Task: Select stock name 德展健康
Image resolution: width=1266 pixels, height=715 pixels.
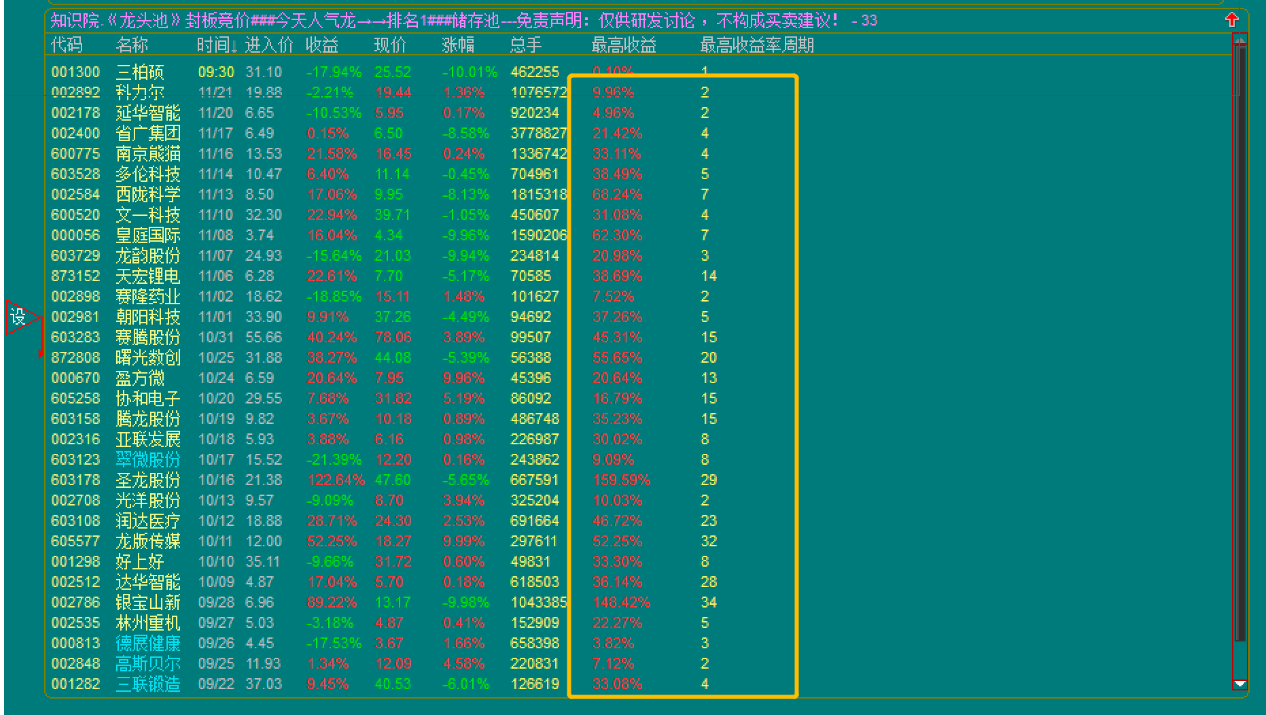Action: tap(148, 643)
